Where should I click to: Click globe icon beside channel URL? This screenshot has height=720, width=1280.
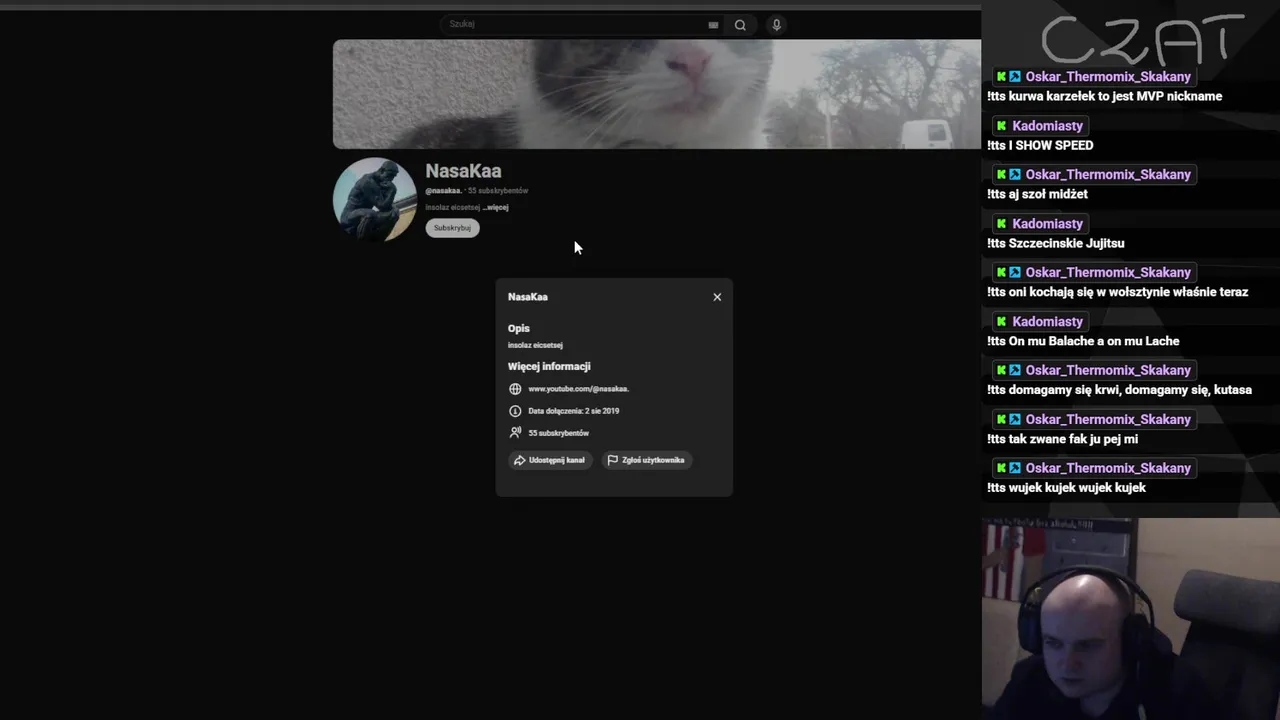pyautogui.click(x=515, y=389)
